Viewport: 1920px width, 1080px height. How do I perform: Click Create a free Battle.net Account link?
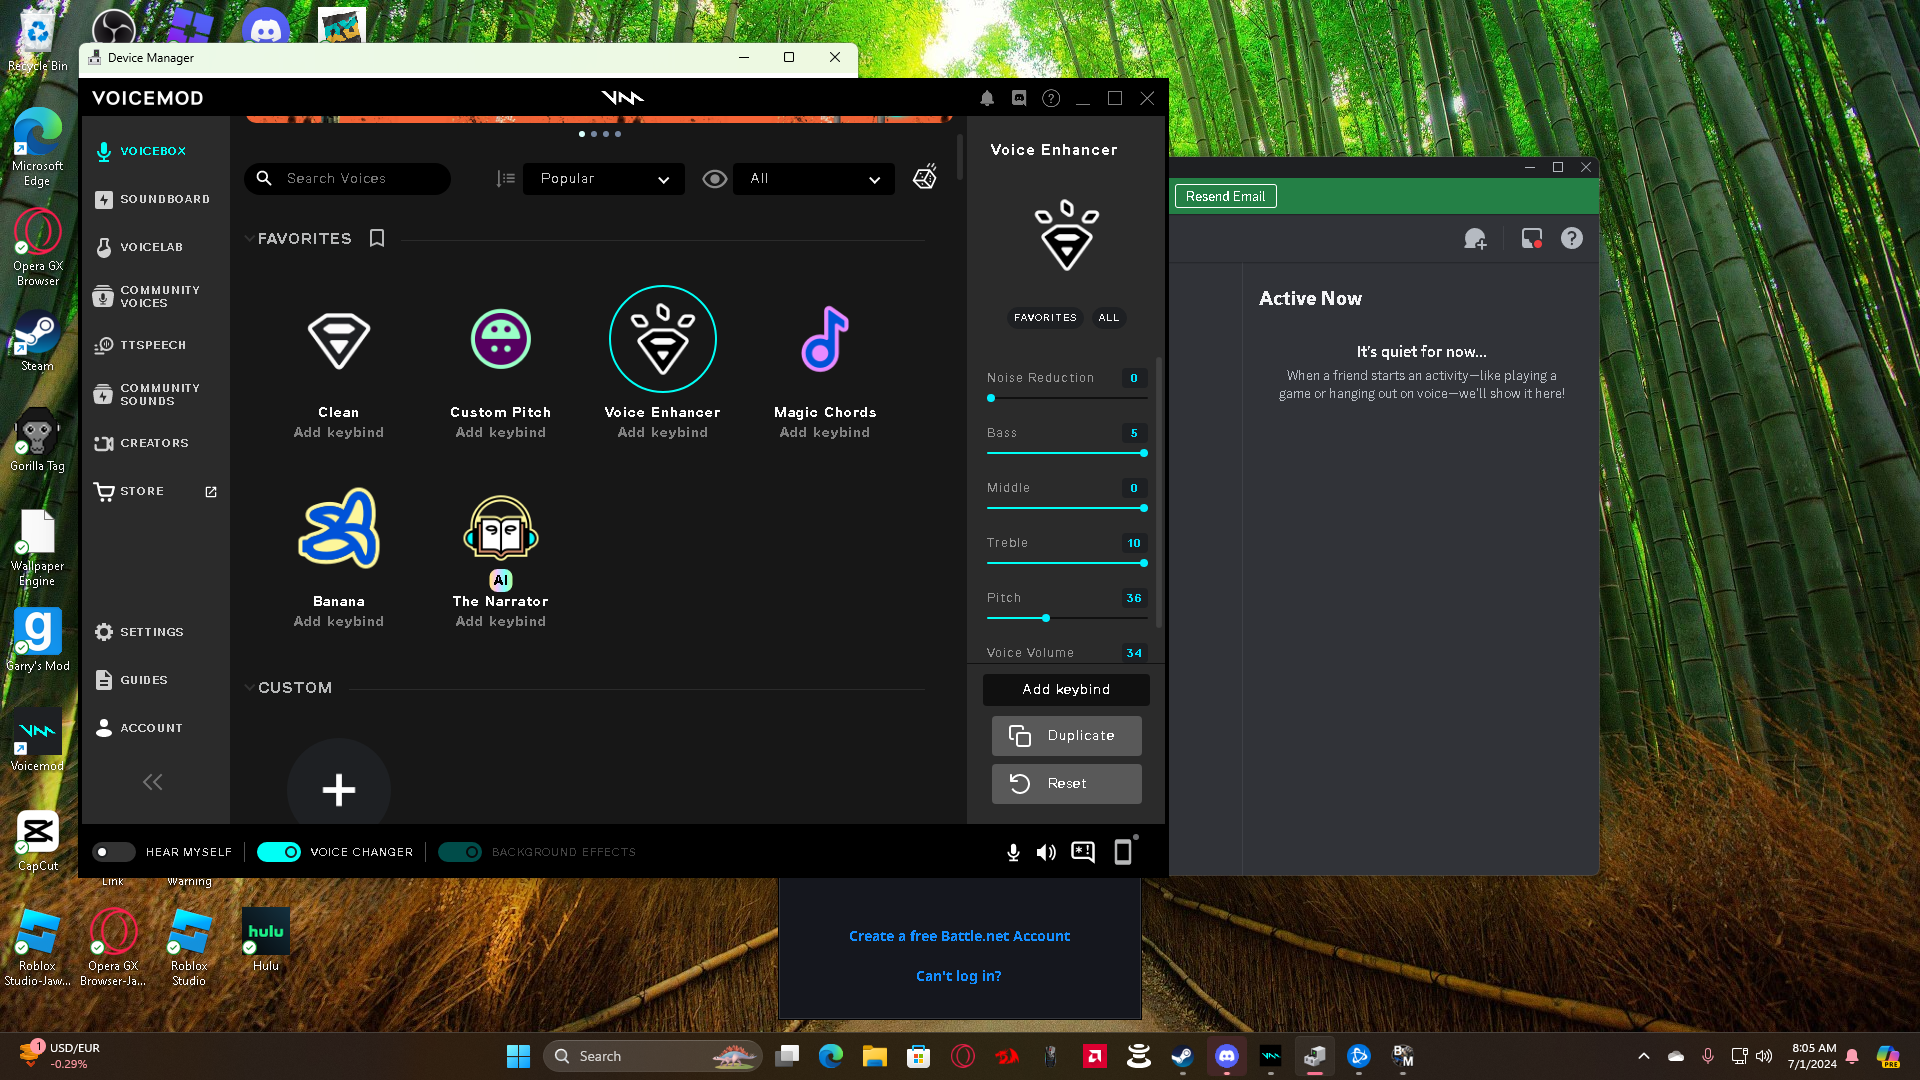coord(959,936)
